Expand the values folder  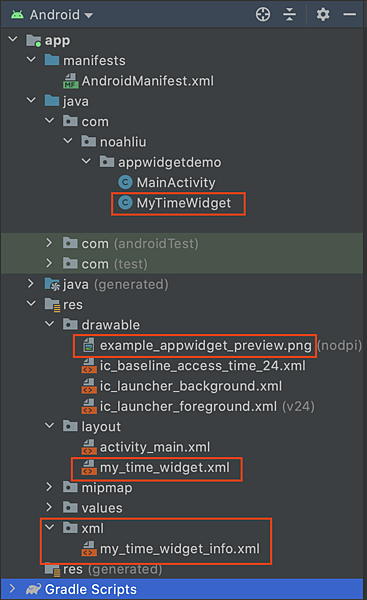[49, 507]
